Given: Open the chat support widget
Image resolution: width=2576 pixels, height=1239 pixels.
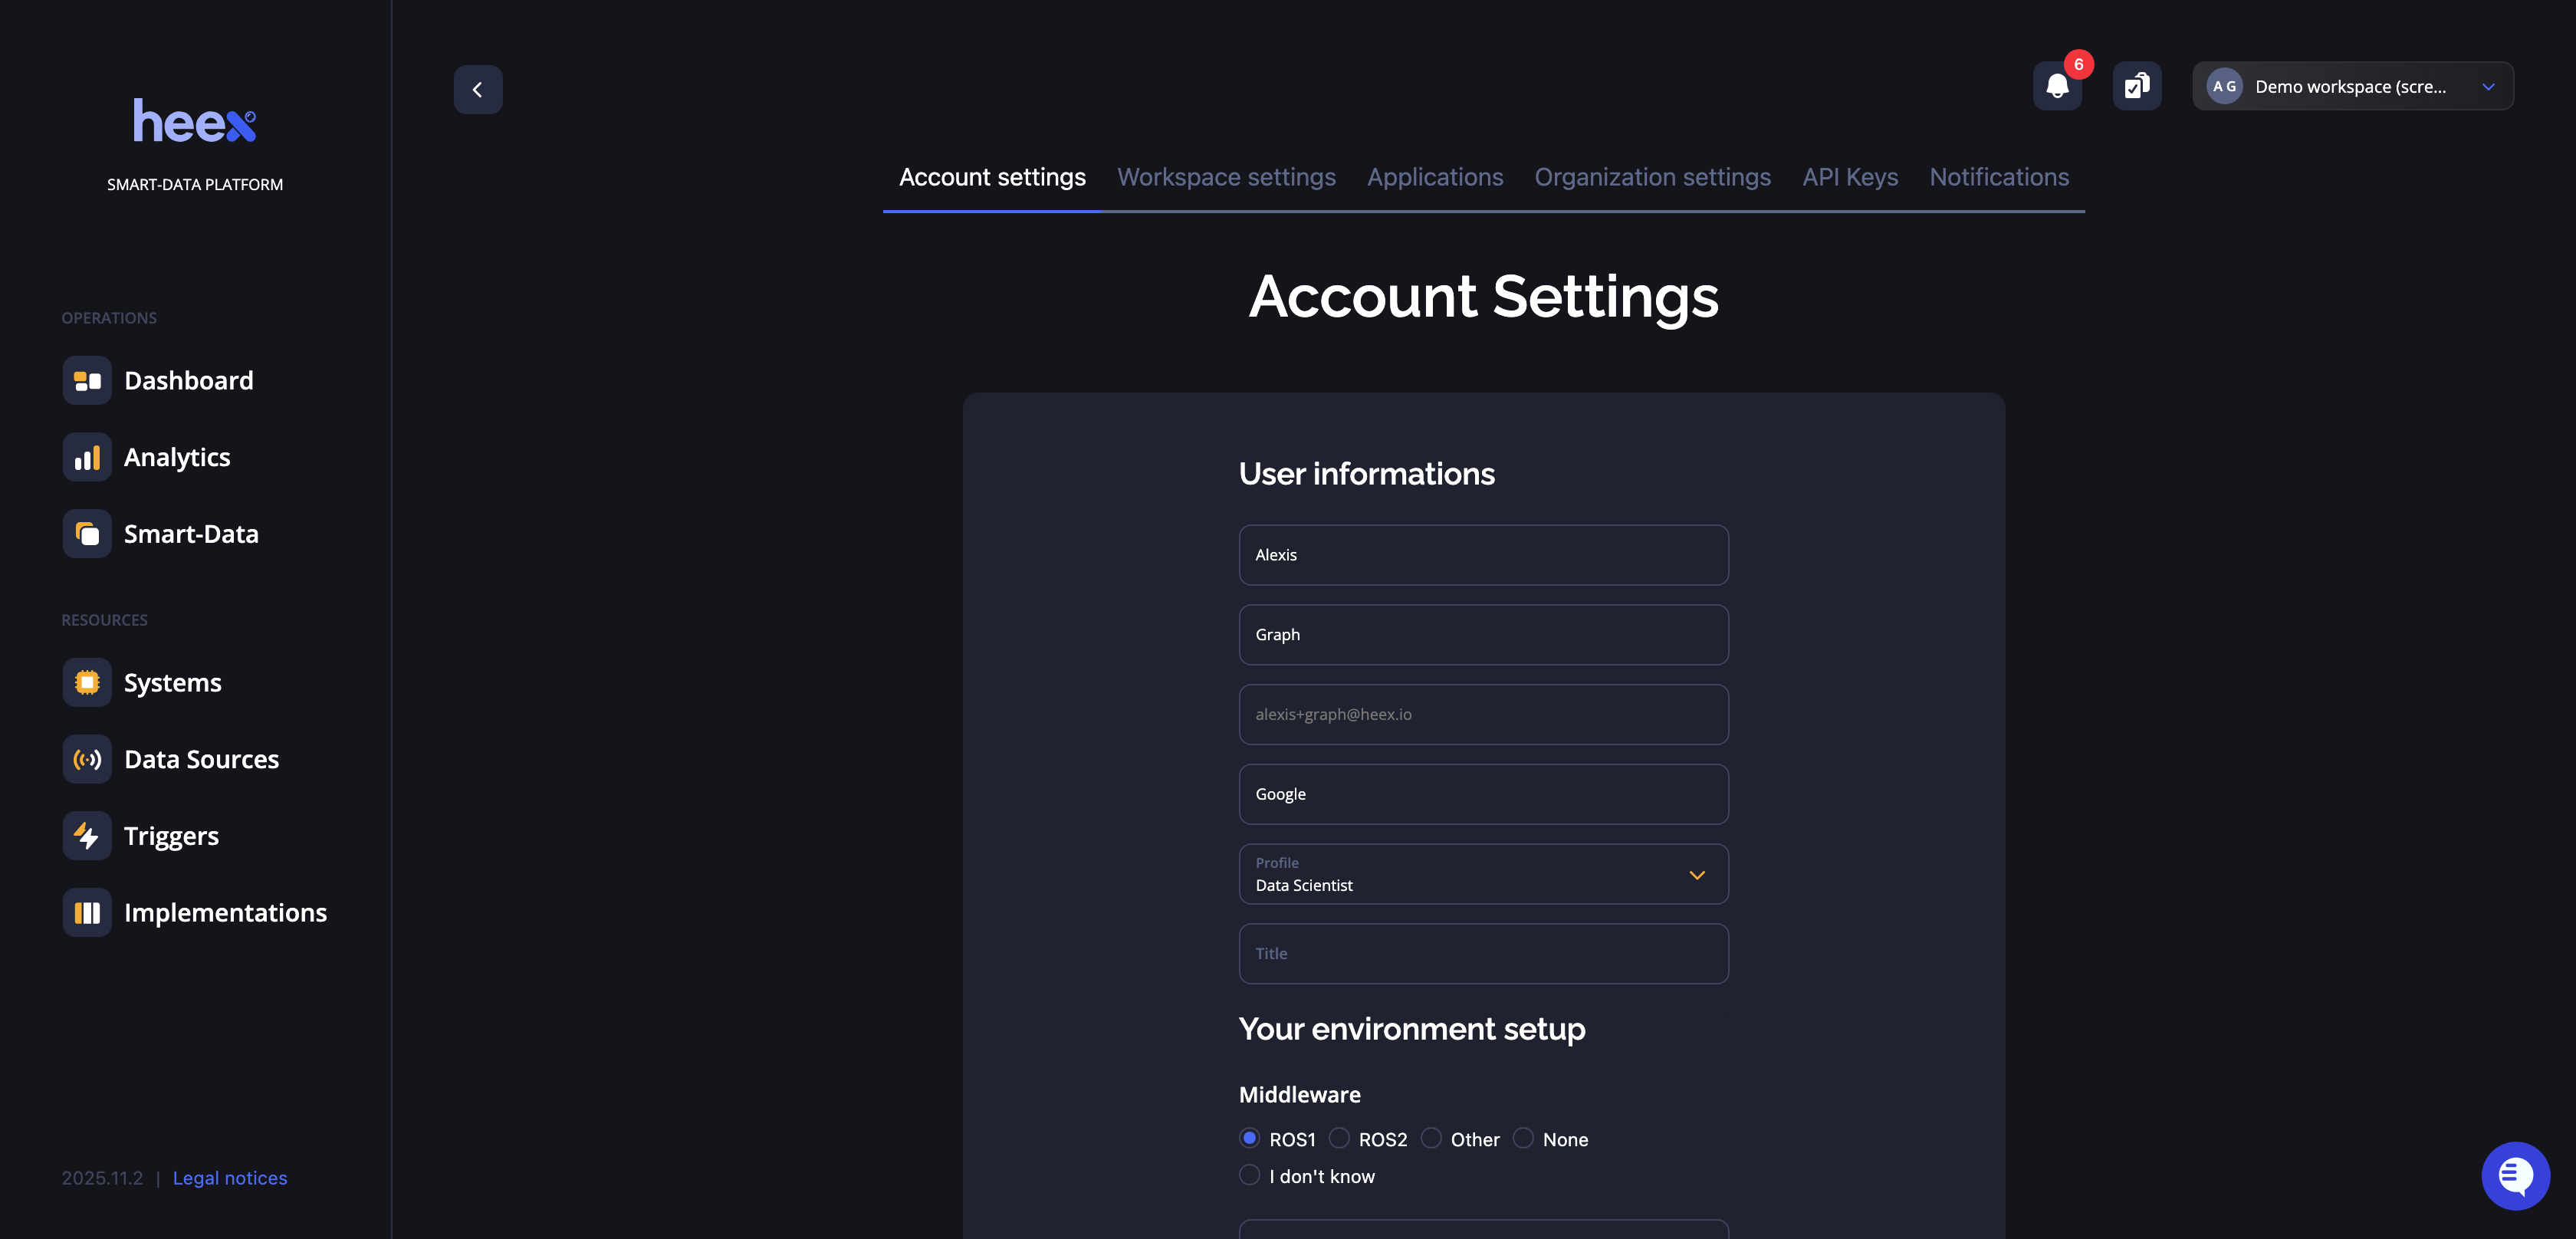Looking at the screenshot, I should (x=2516, y=1175).
